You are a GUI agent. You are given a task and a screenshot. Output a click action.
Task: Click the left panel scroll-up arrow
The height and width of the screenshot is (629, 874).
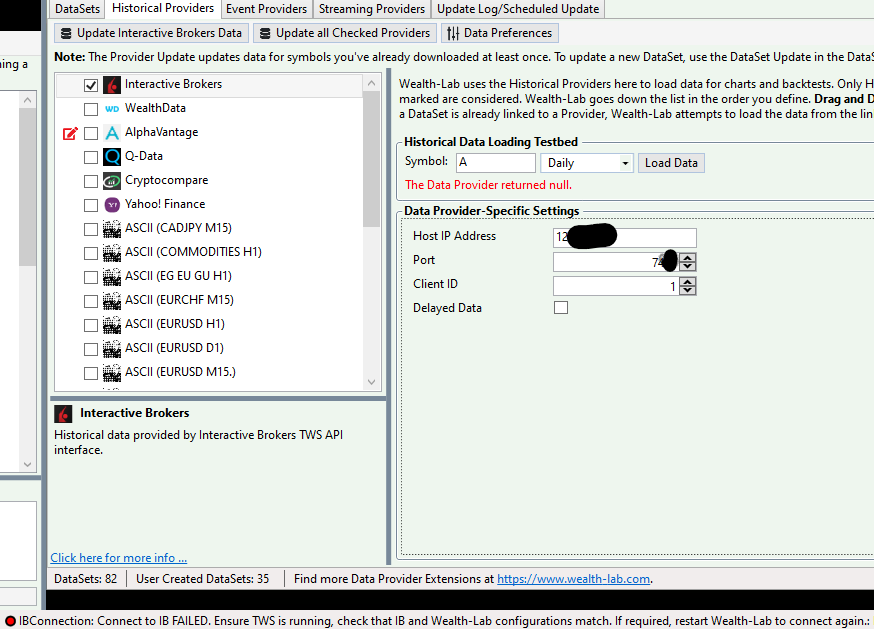27,100
